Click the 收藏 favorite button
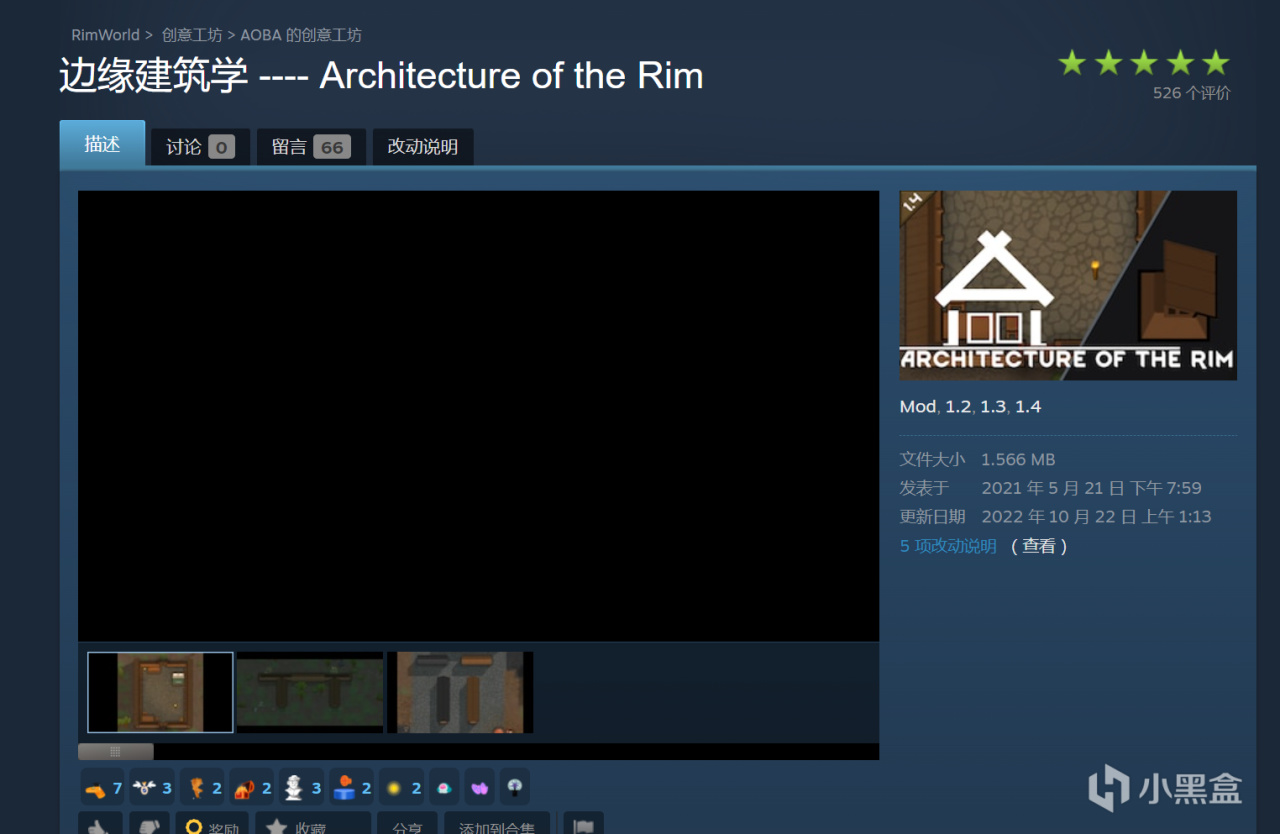The image size is (1280, 834). click(x=313, y=823)
